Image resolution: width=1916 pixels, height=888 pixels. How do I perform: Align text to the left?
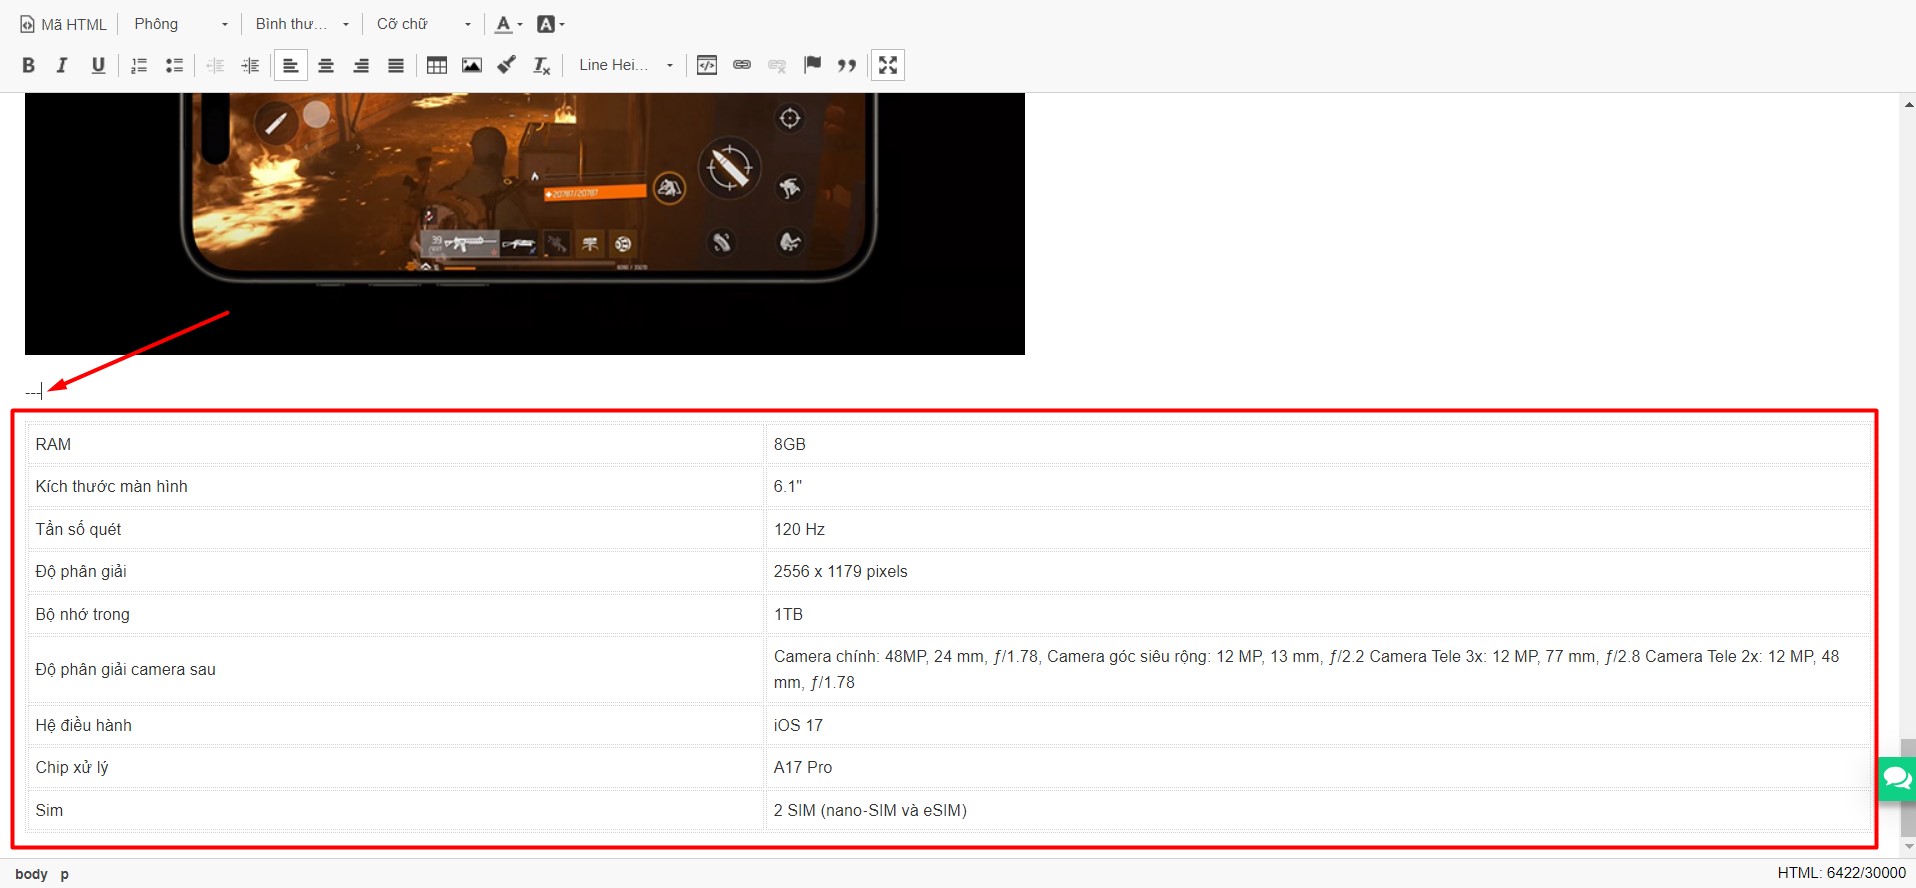pos(291,65)
